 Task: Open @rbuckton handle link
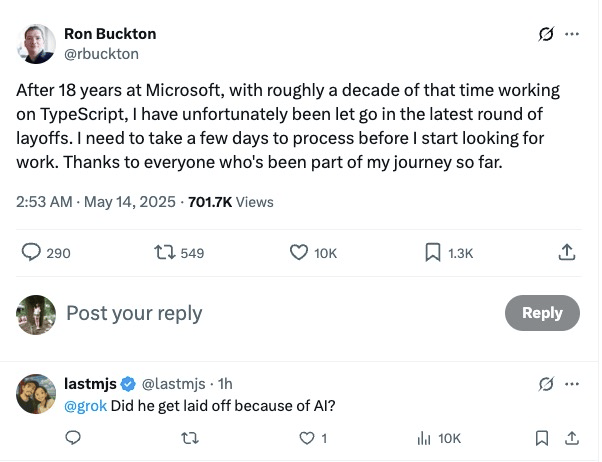(x=101, y=53)
